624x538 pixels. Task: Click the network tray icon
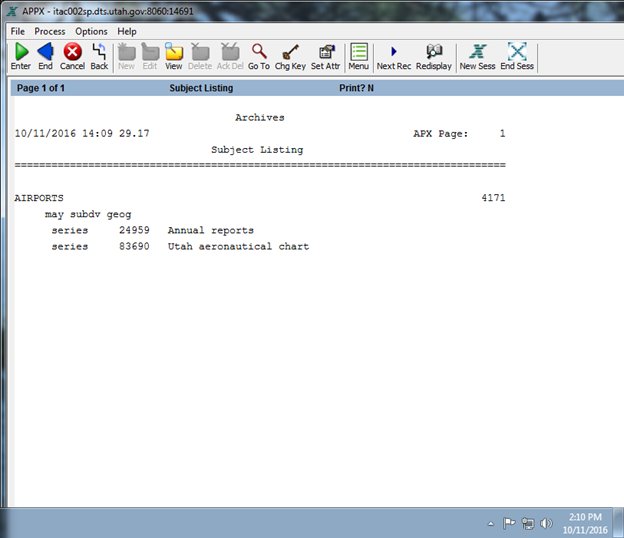coord(528,523)
